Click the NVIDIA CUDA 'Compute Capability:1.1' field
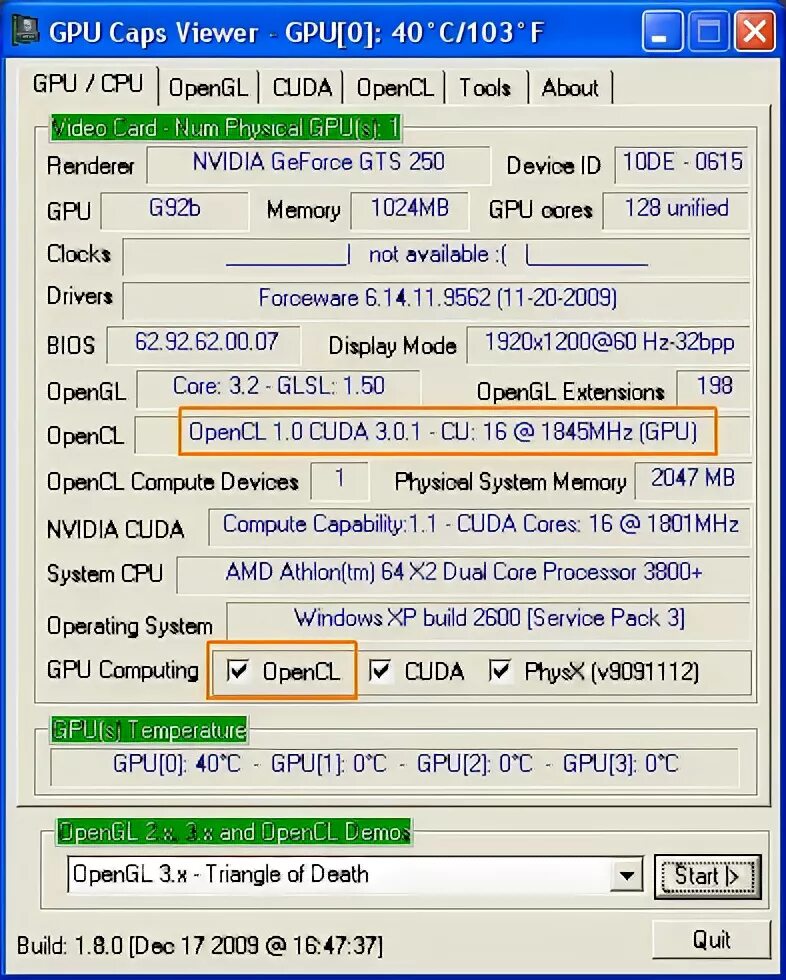 (480, 526)
